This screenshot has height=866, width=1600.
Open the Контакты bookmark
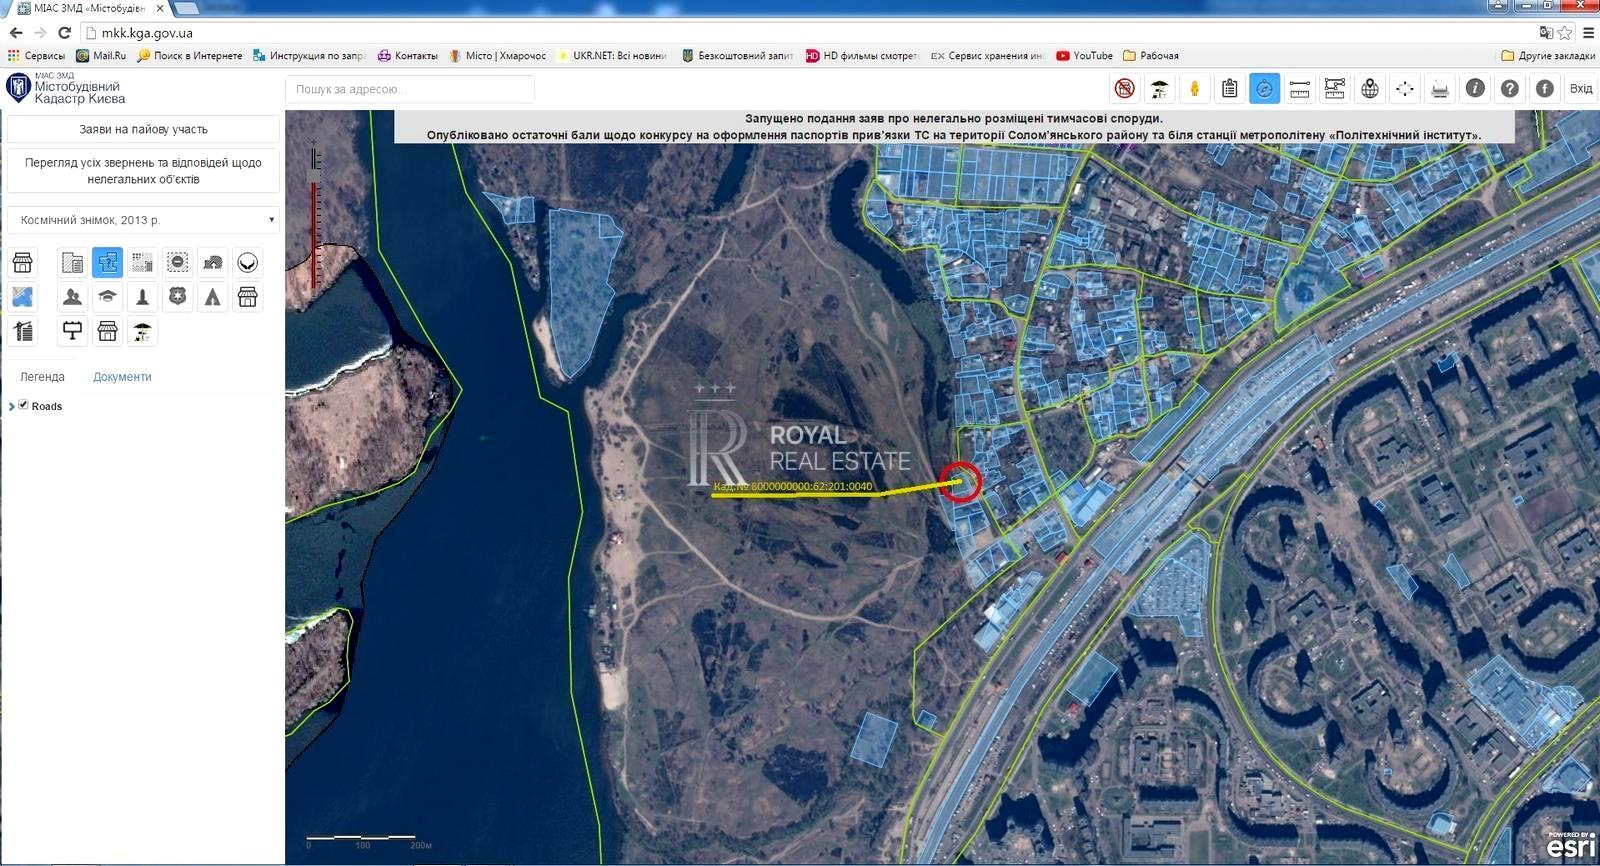[x=407, y=56]
